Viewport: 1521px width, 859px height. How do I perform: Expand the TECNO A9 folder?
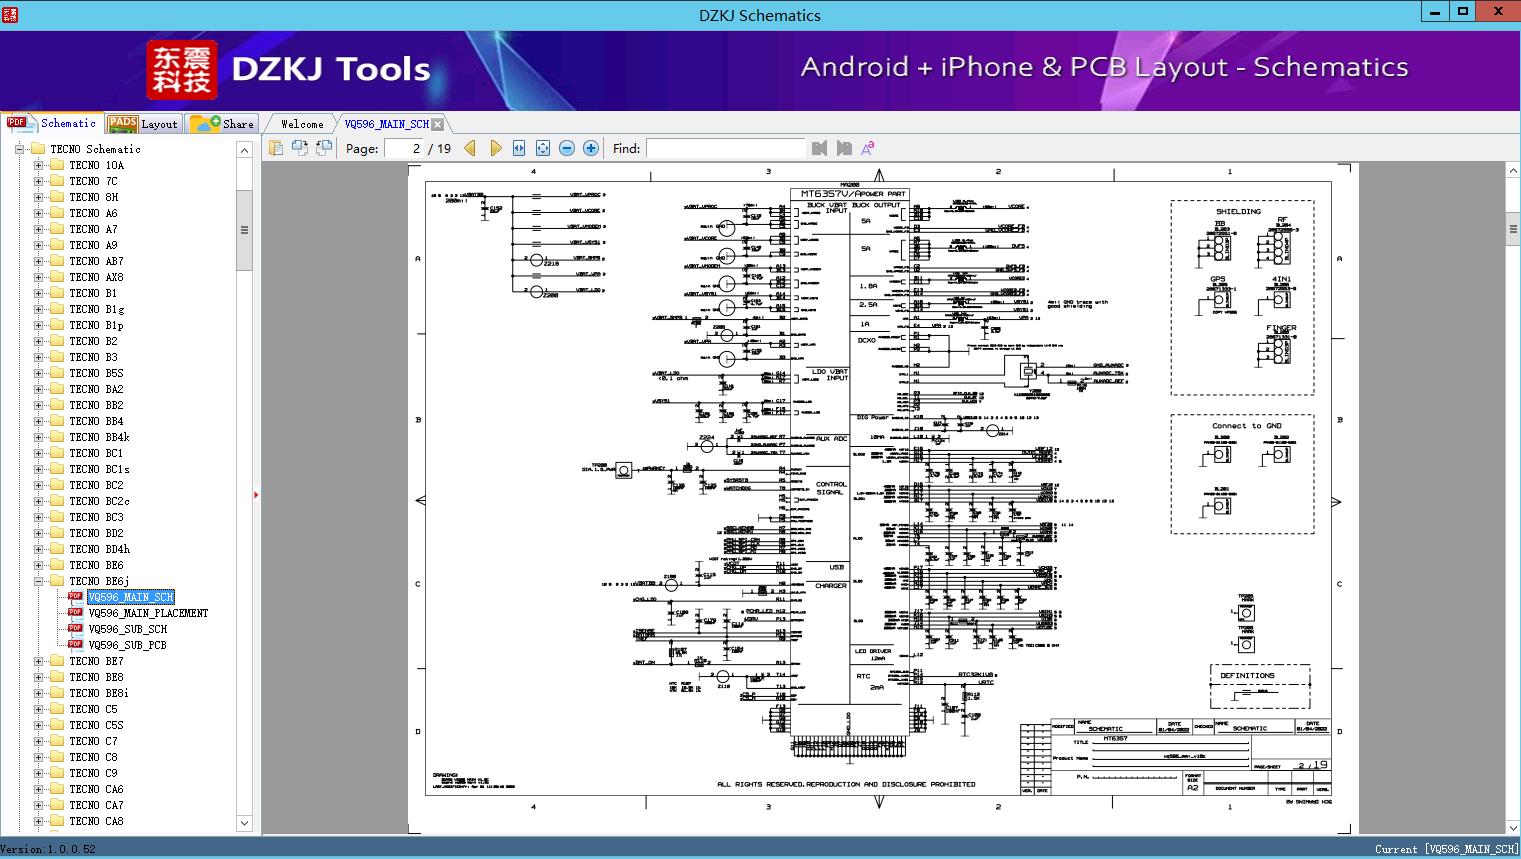tap(38, 245)
